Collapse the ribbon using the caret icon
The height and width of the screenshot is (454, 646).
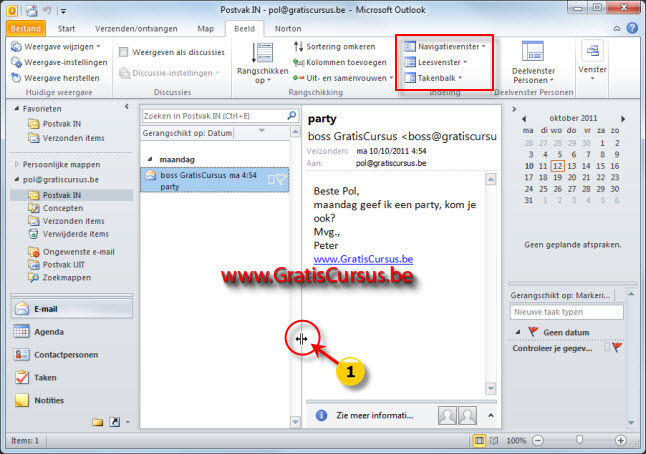[x=616, y=28]
